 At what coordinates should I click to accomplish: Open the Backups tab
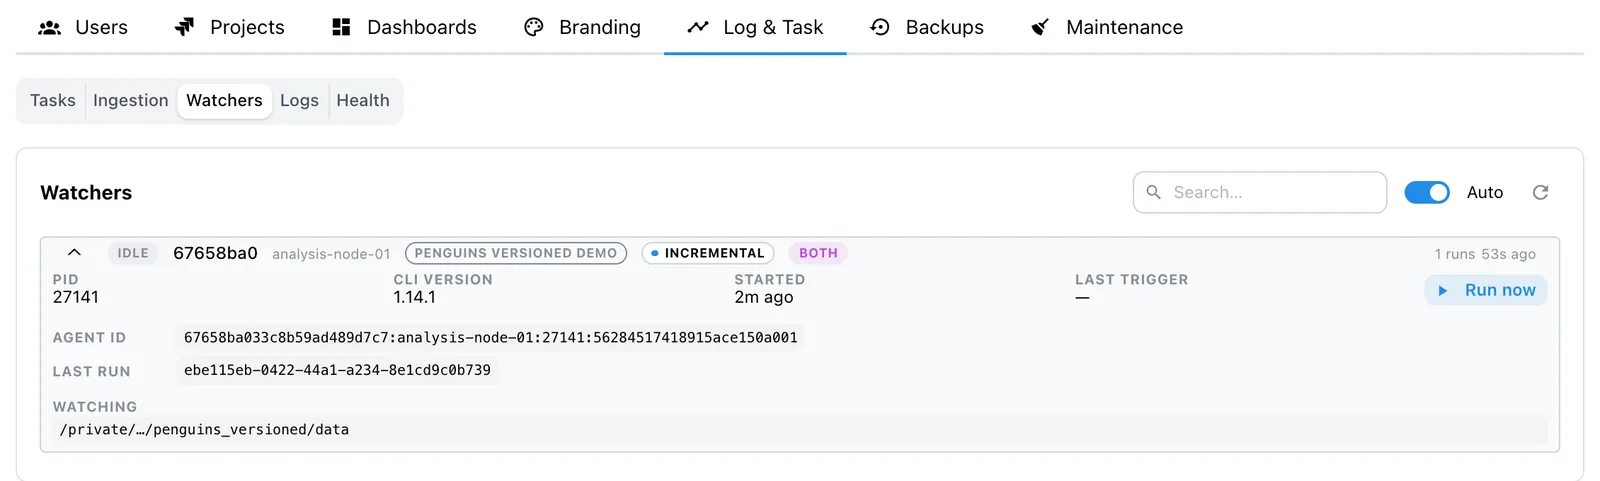[927, 27]
